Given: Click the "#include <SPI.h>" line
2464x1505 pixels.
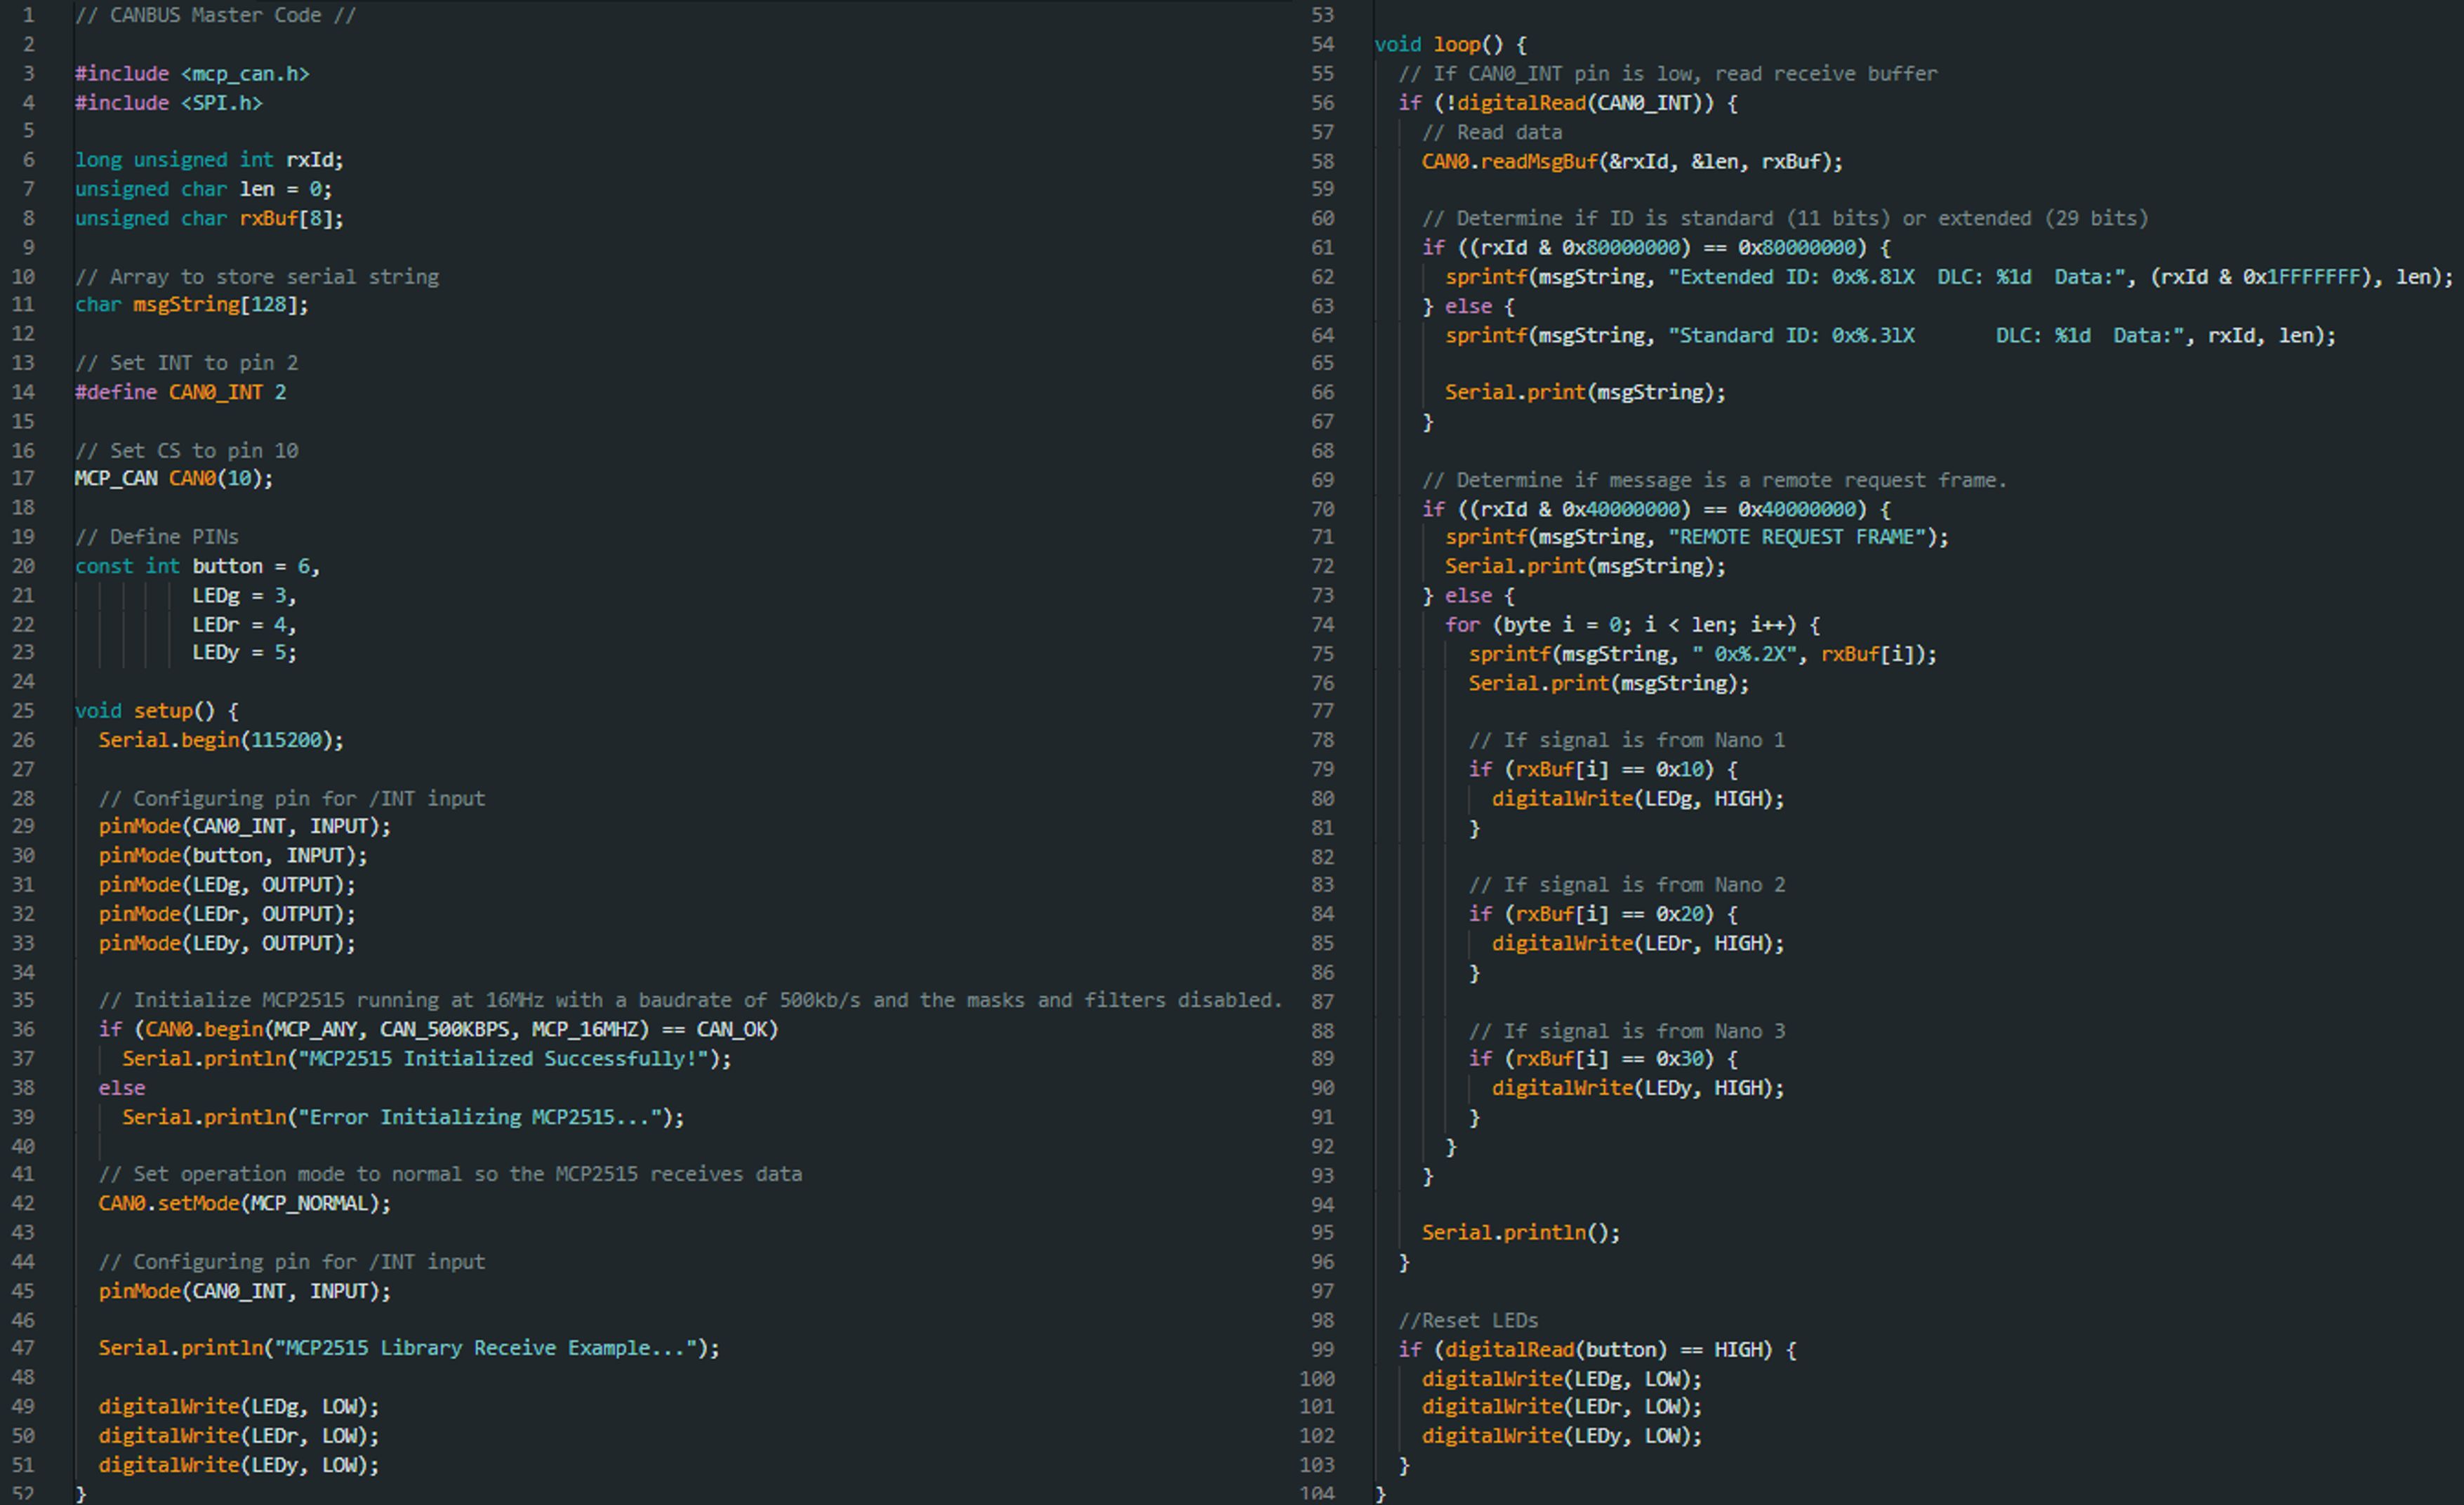Looking at the screenshot, I should 168,103.
